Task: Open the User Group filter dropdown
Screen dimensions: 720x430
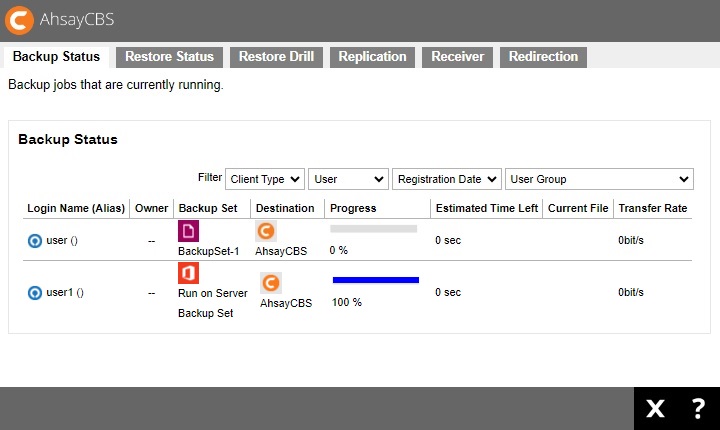Action: tap(599, 179)
